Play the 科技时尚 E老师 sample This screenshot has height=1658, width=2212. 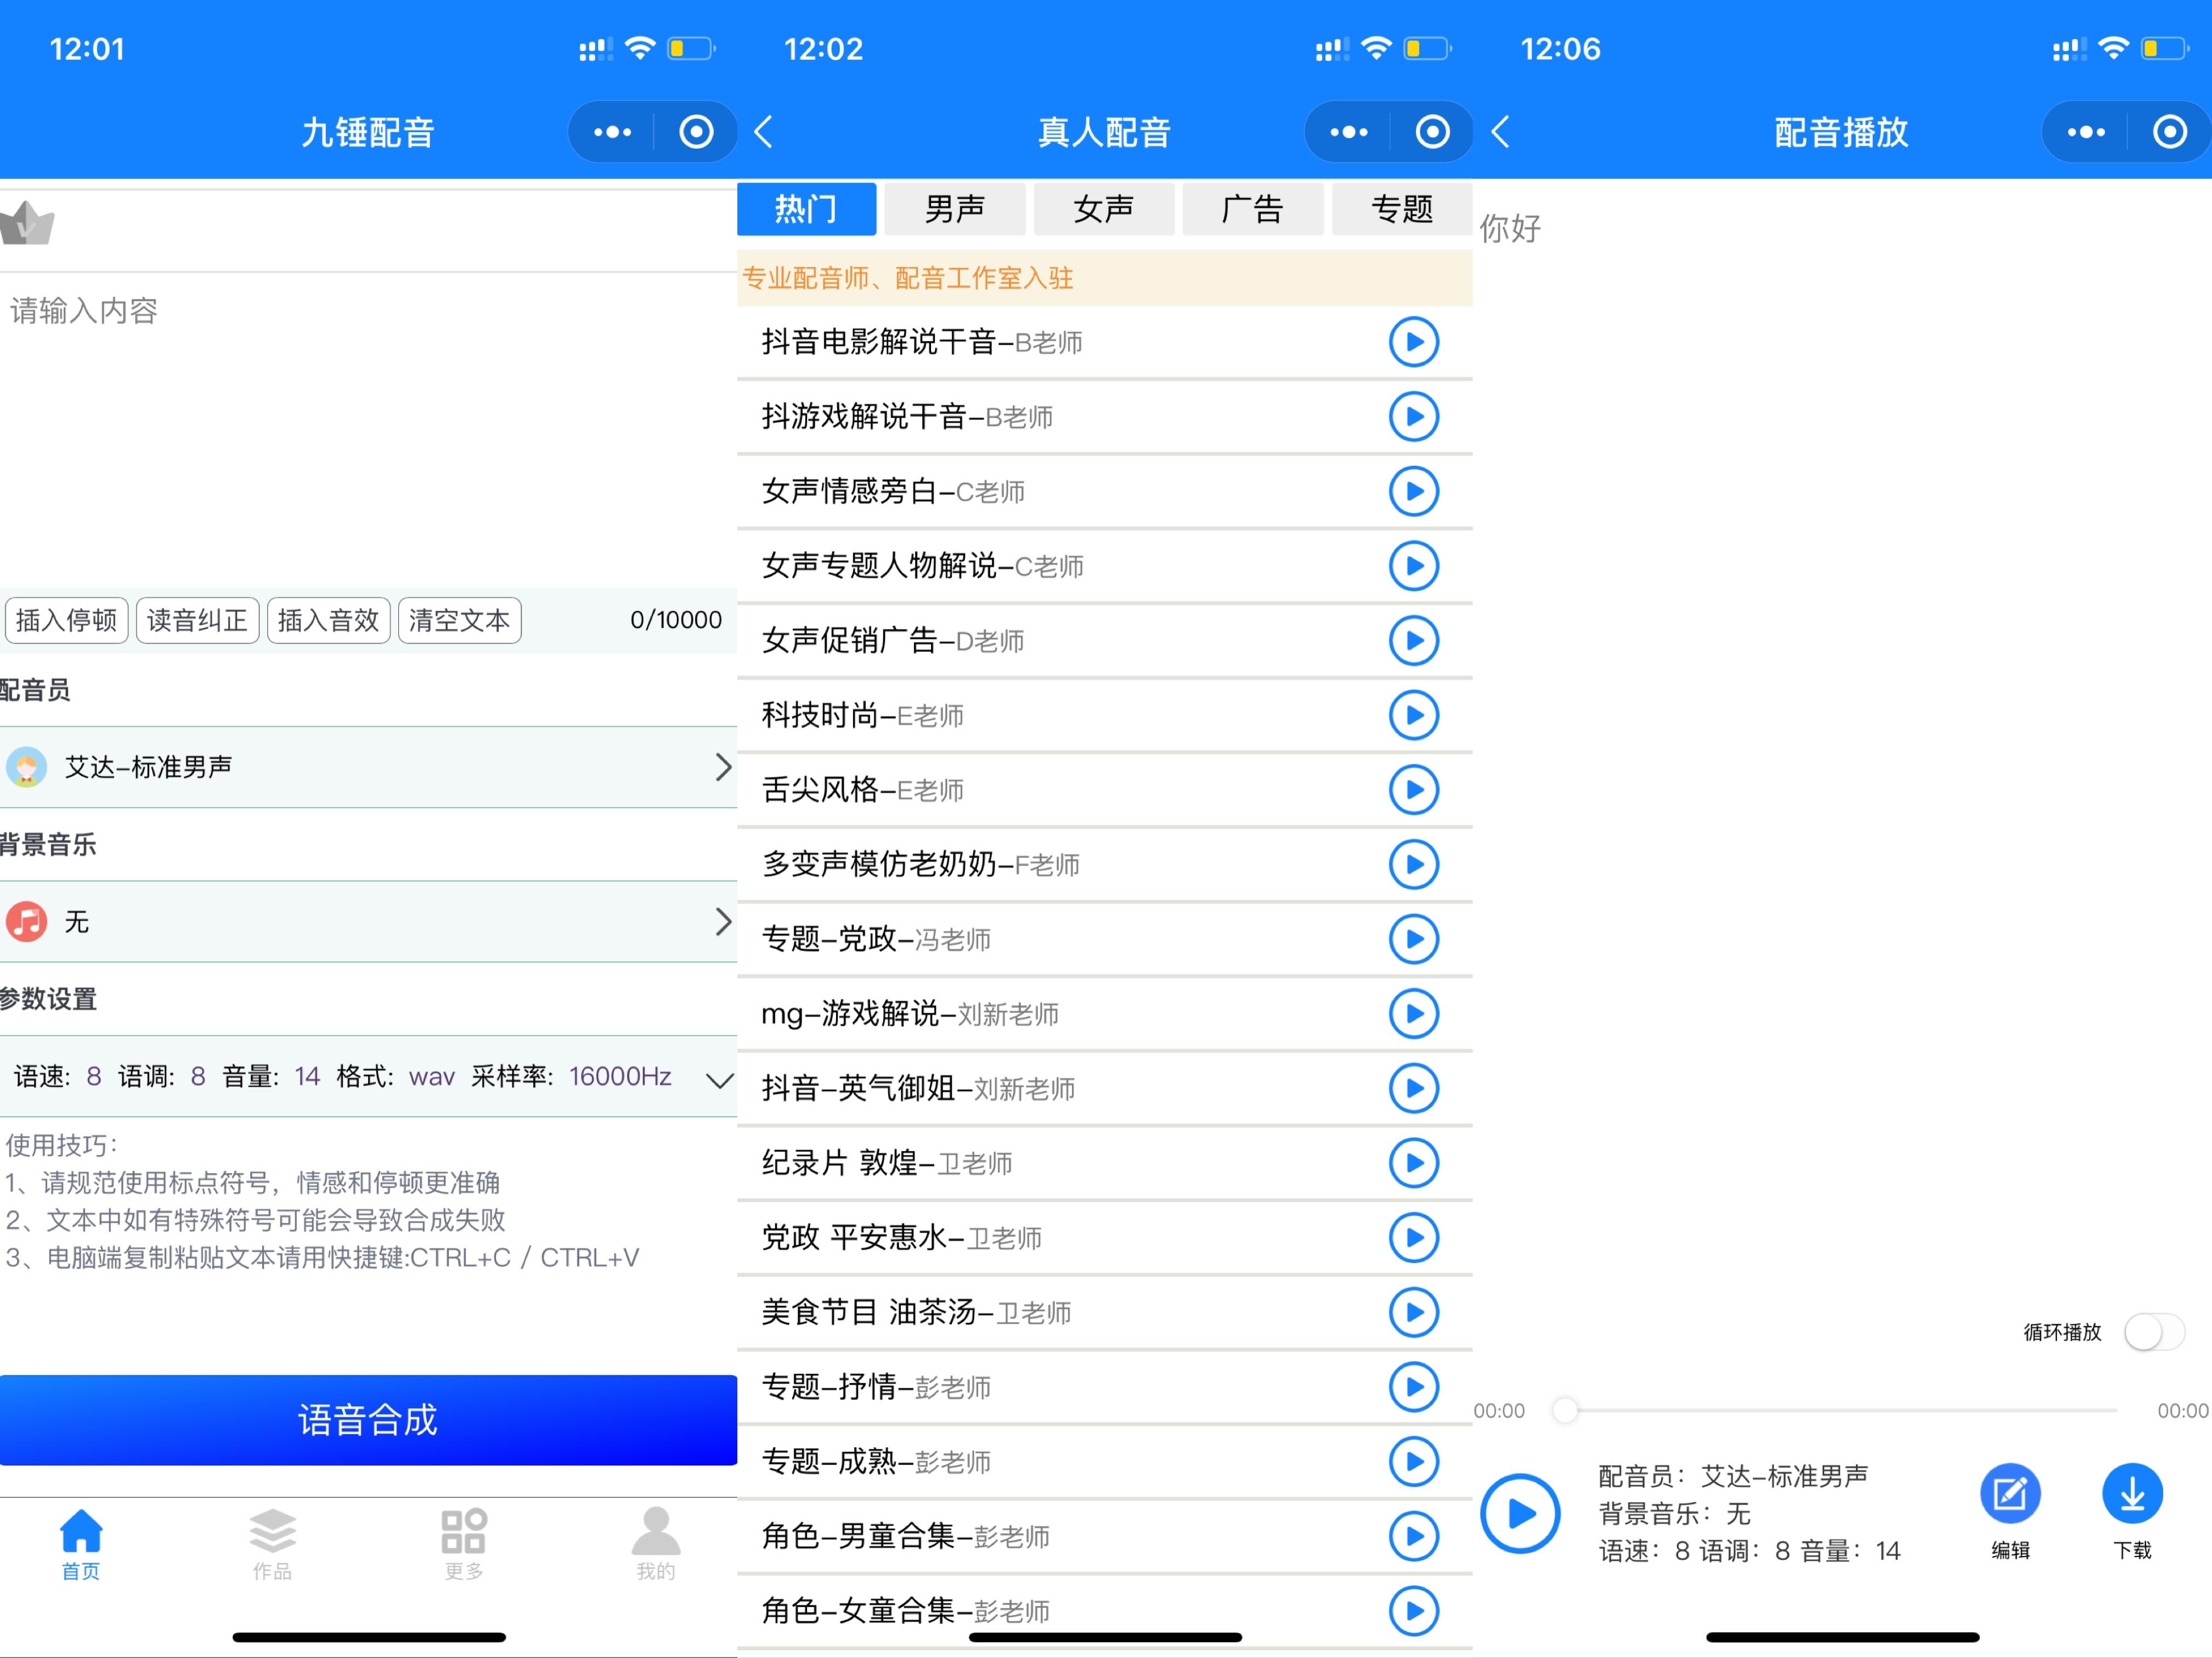coord(1413,715)
